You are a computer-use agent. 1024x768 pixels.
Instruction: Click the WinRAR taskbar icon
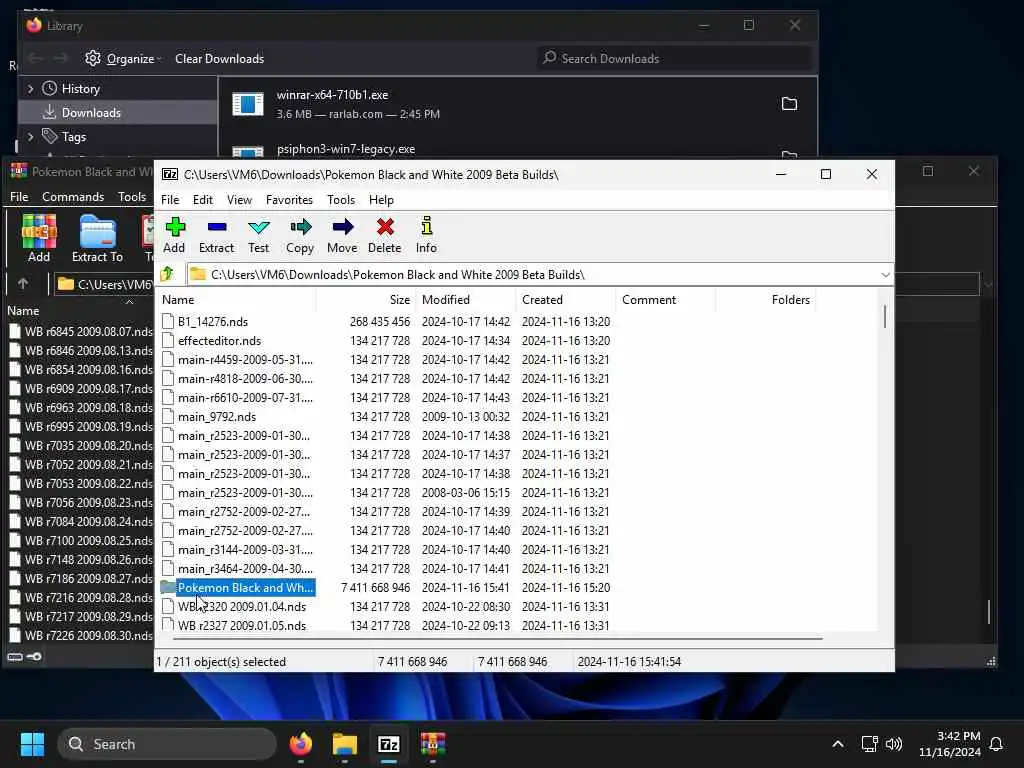pyautogui.click(x=432, y=744)
